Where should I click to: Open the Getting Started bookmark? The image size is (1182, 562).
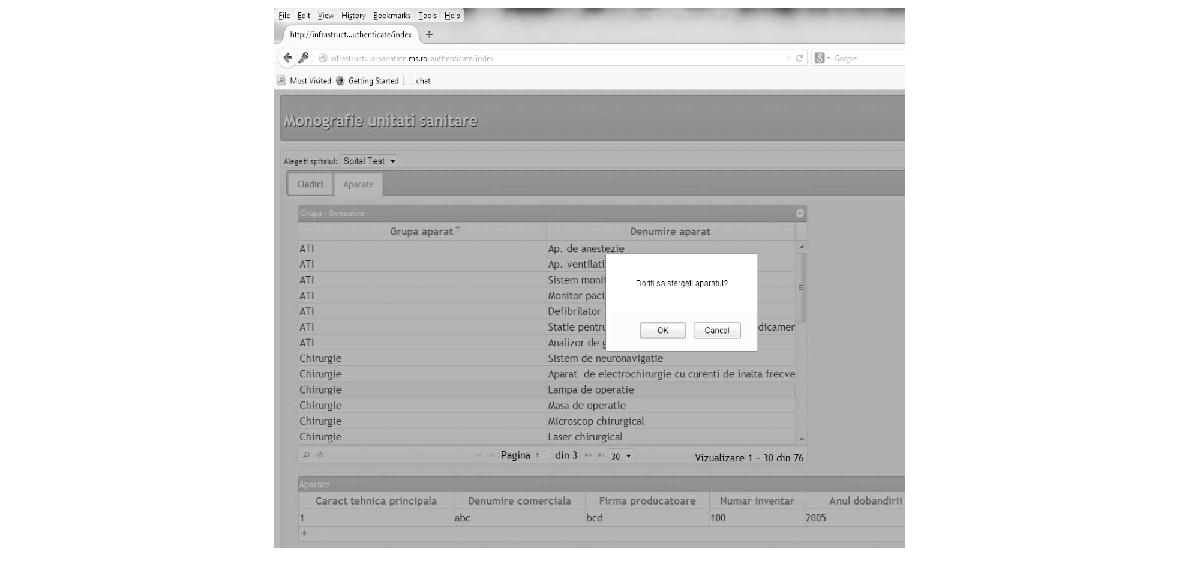click(x=366, y=81)
